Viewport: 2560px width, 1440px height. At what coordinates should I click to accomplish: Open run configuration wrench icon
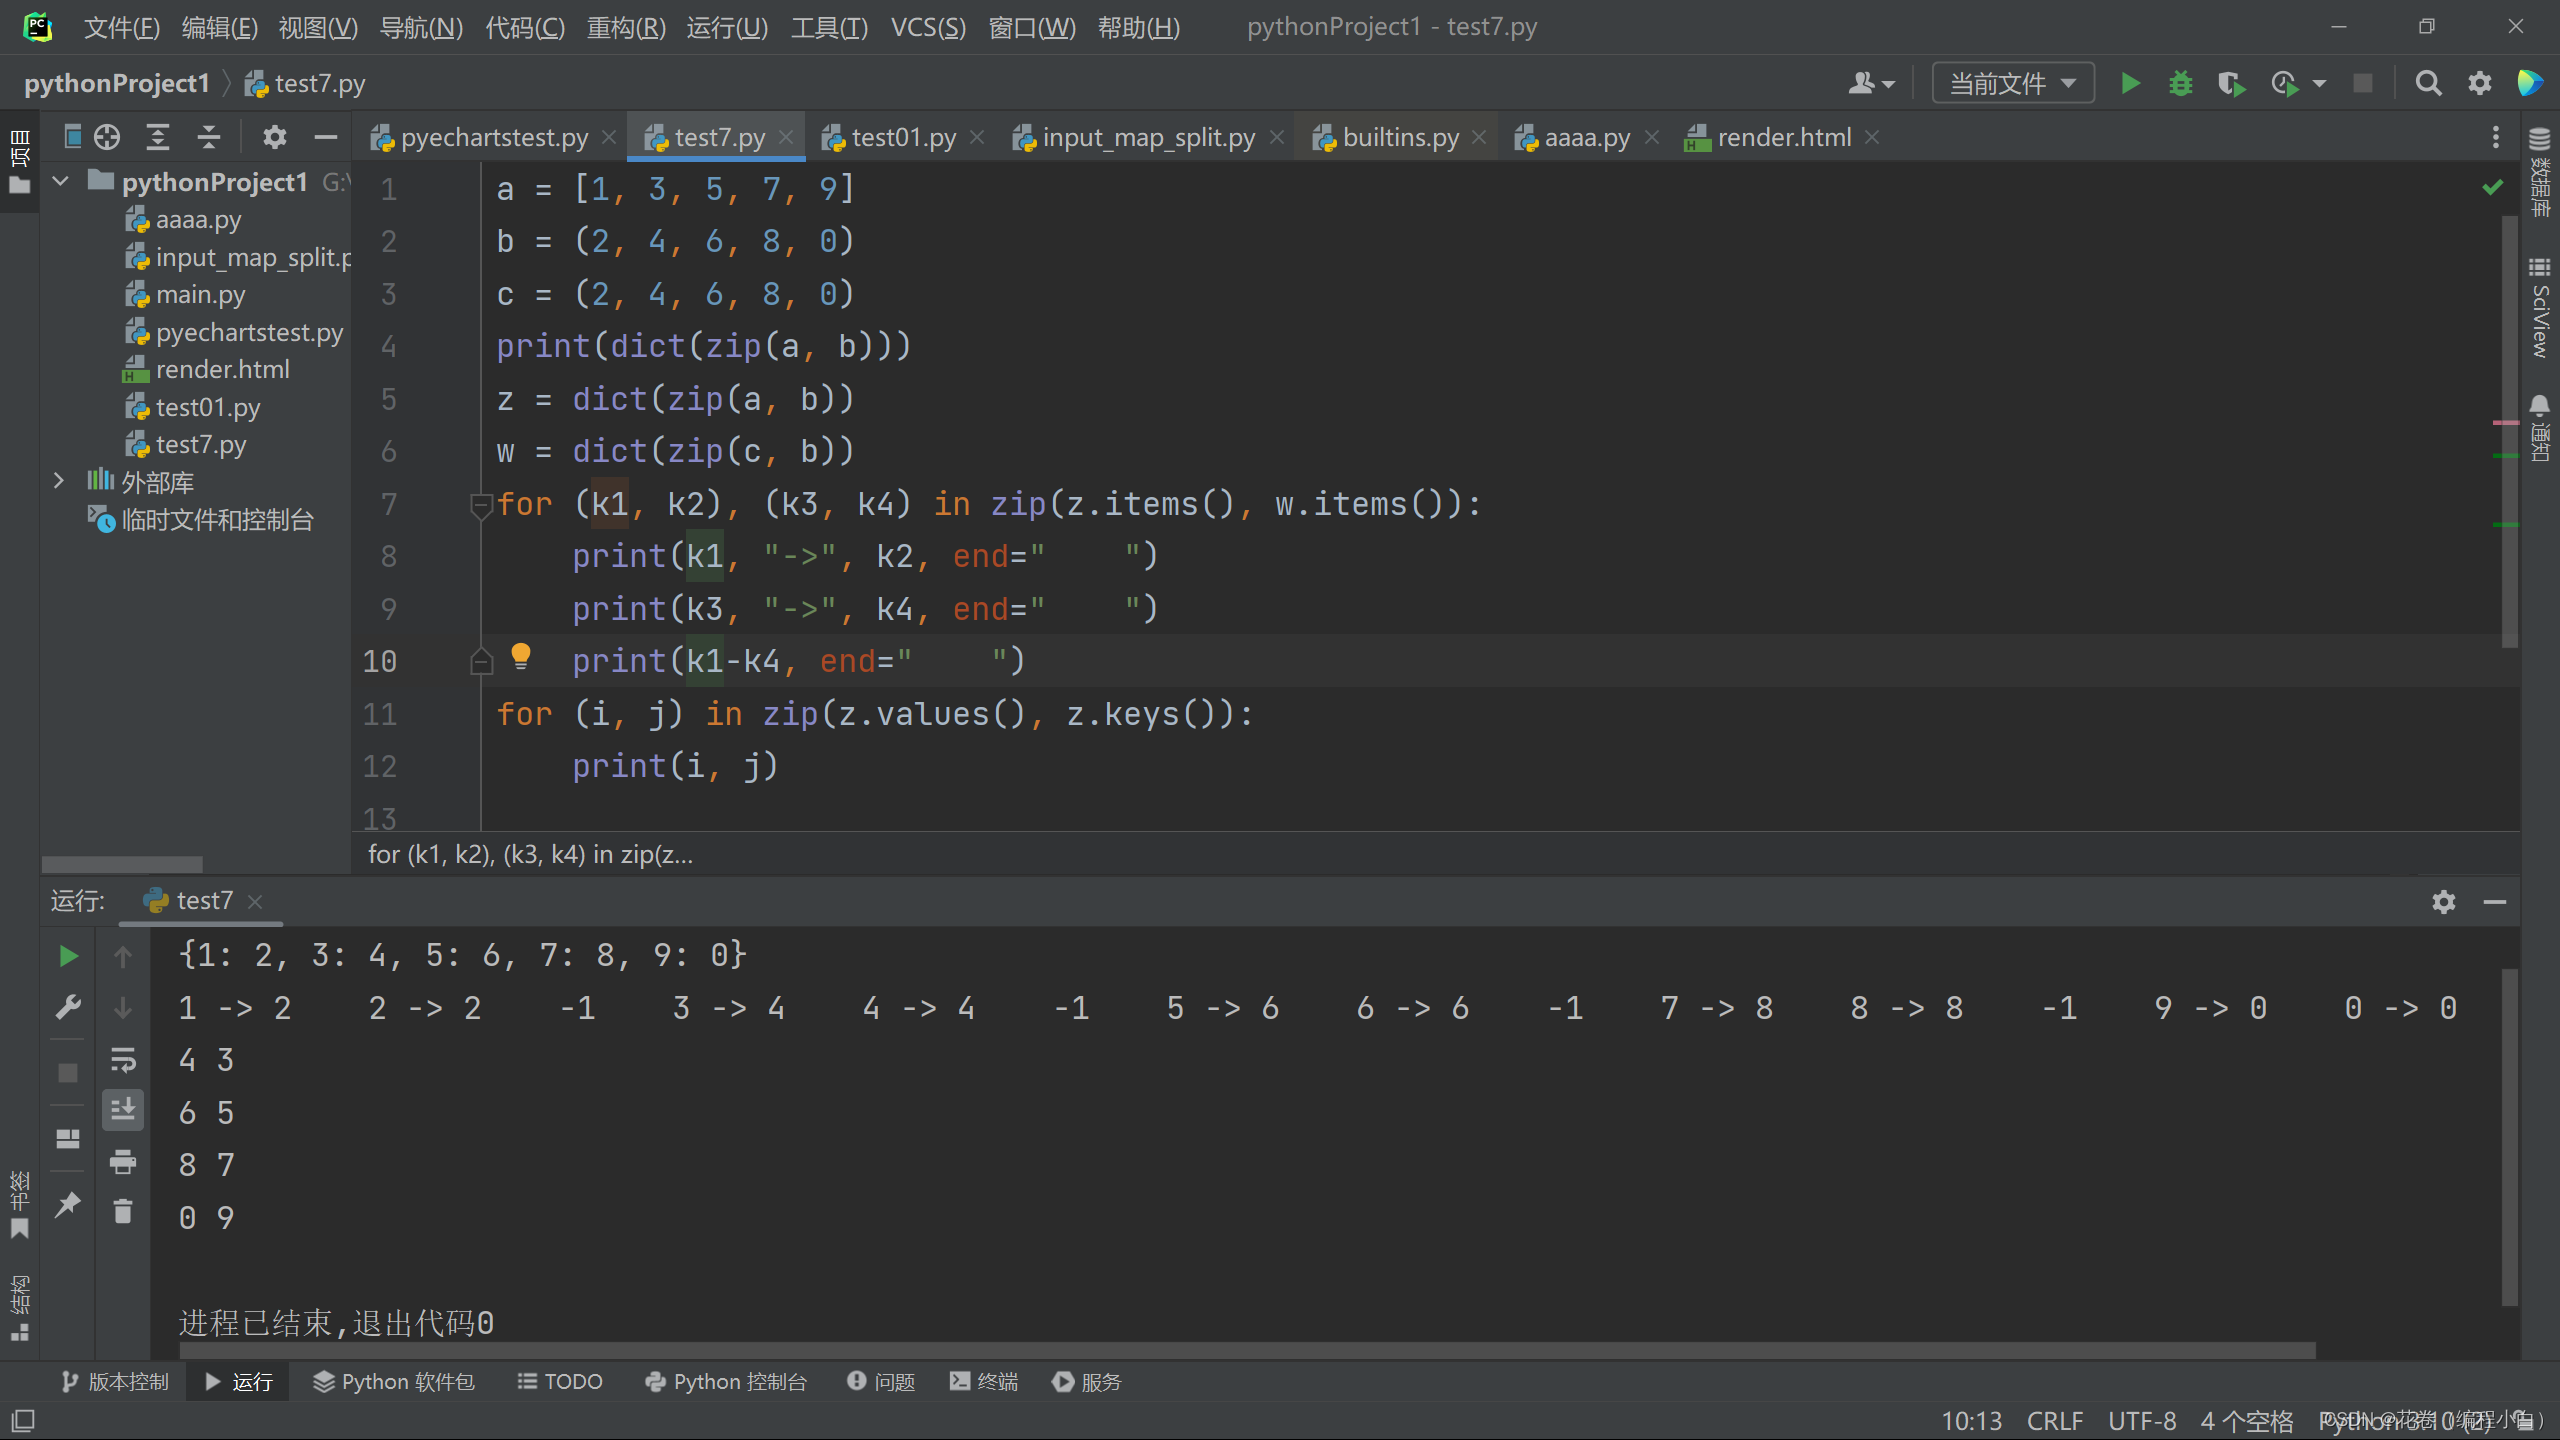68,1007
